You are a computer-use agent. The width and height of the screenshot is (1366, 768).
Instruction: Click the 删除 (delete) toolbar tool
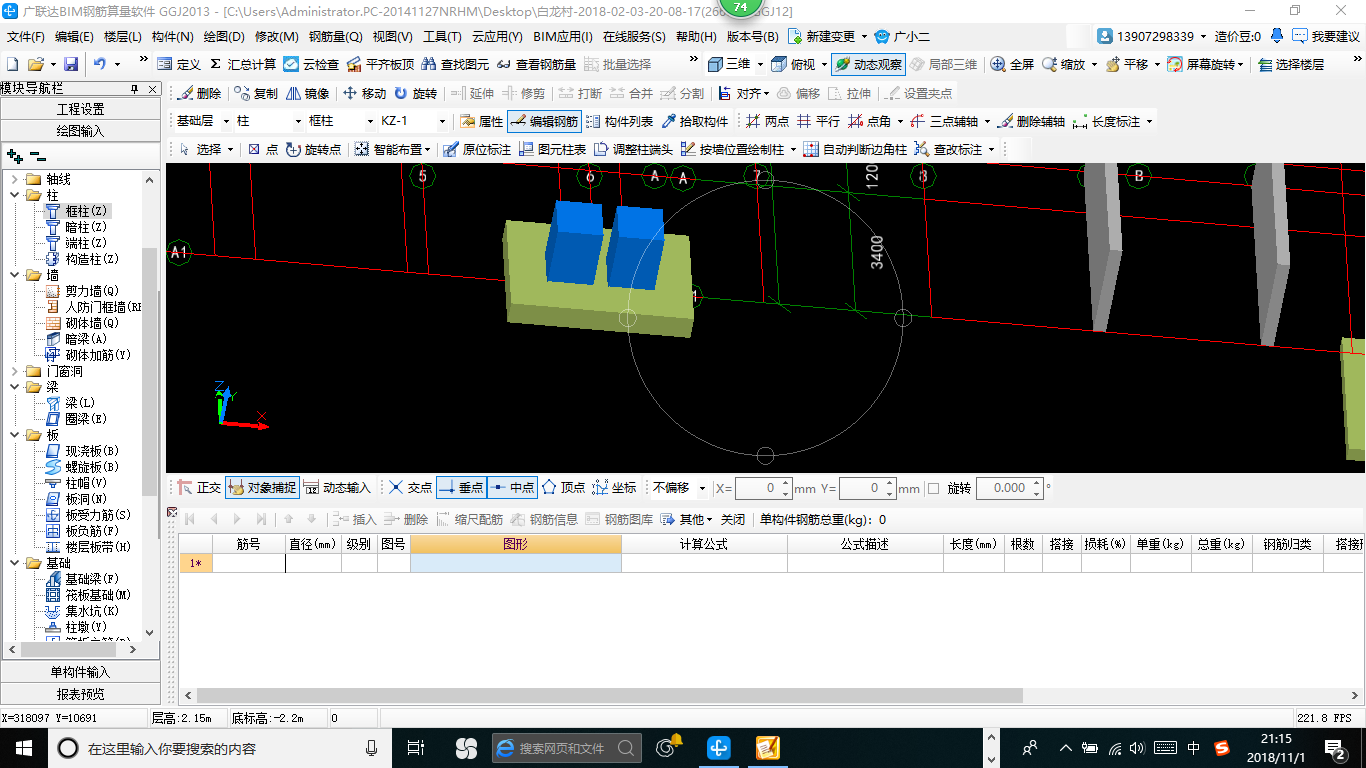(200, 93)
